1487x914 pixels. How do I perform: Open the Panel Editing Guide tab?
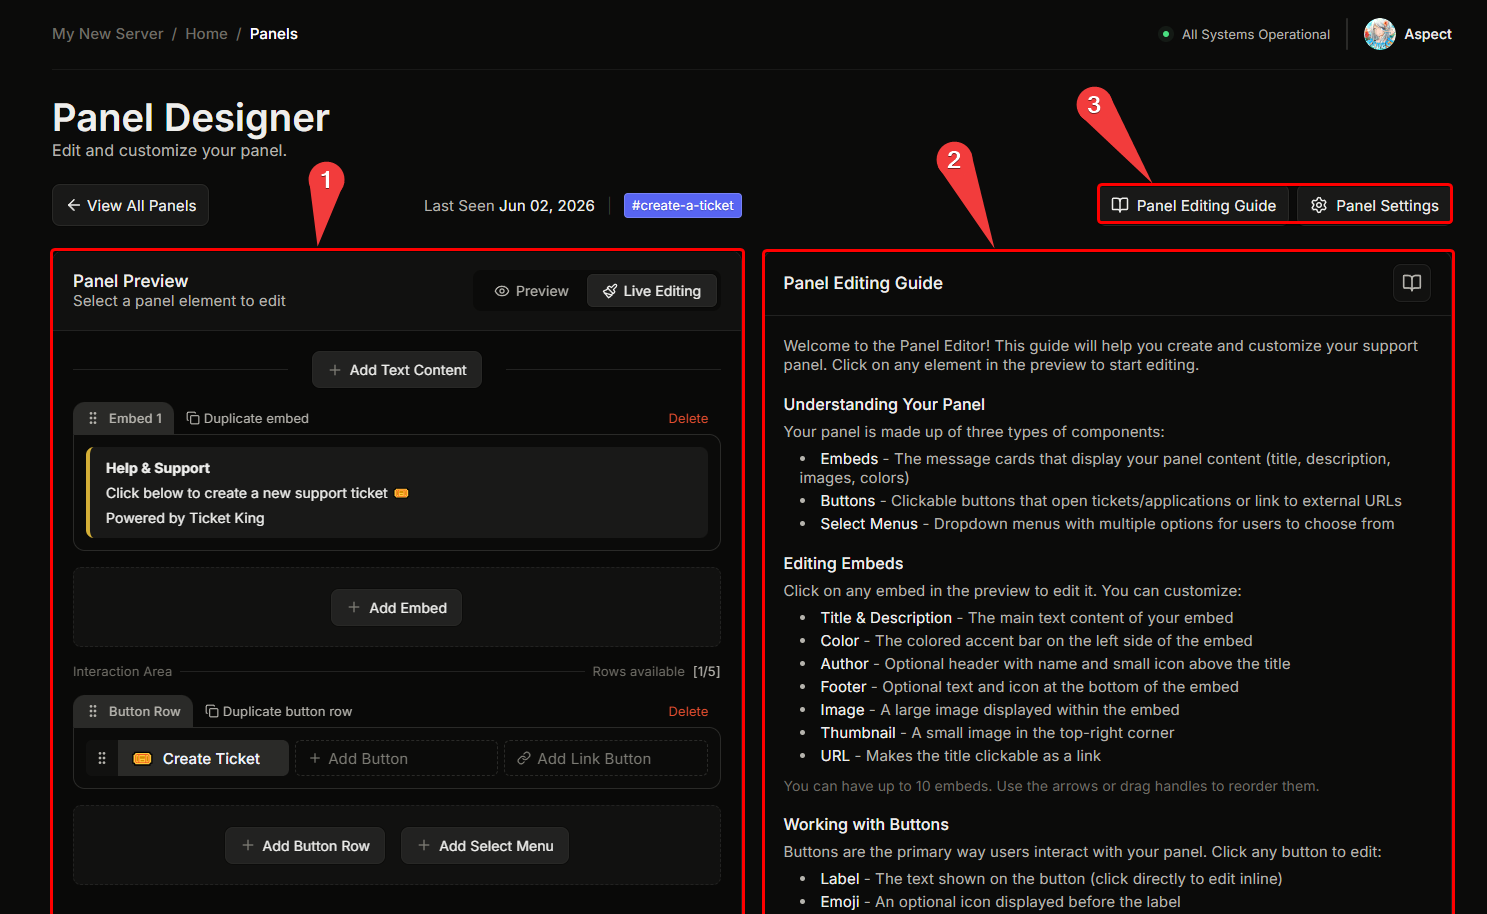(1194, 205)
